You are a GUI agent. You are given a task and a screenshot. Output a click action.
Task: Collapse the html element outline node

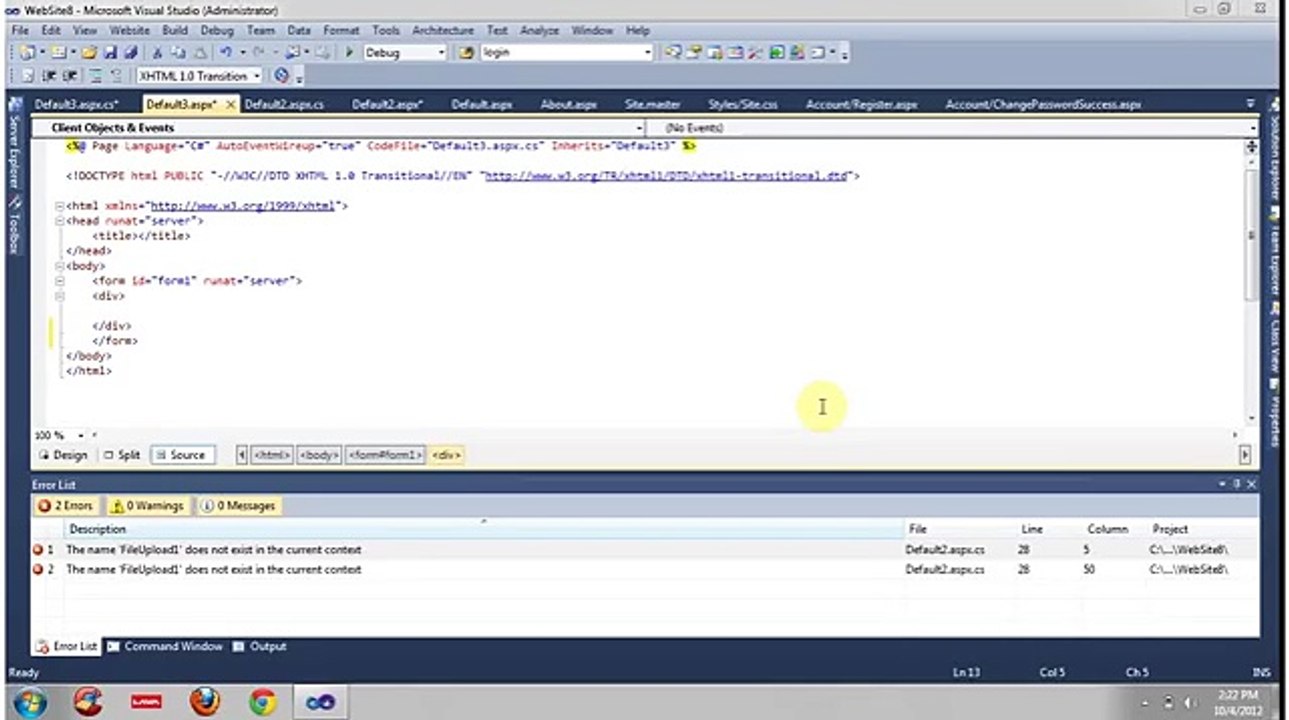click(60, 206)
